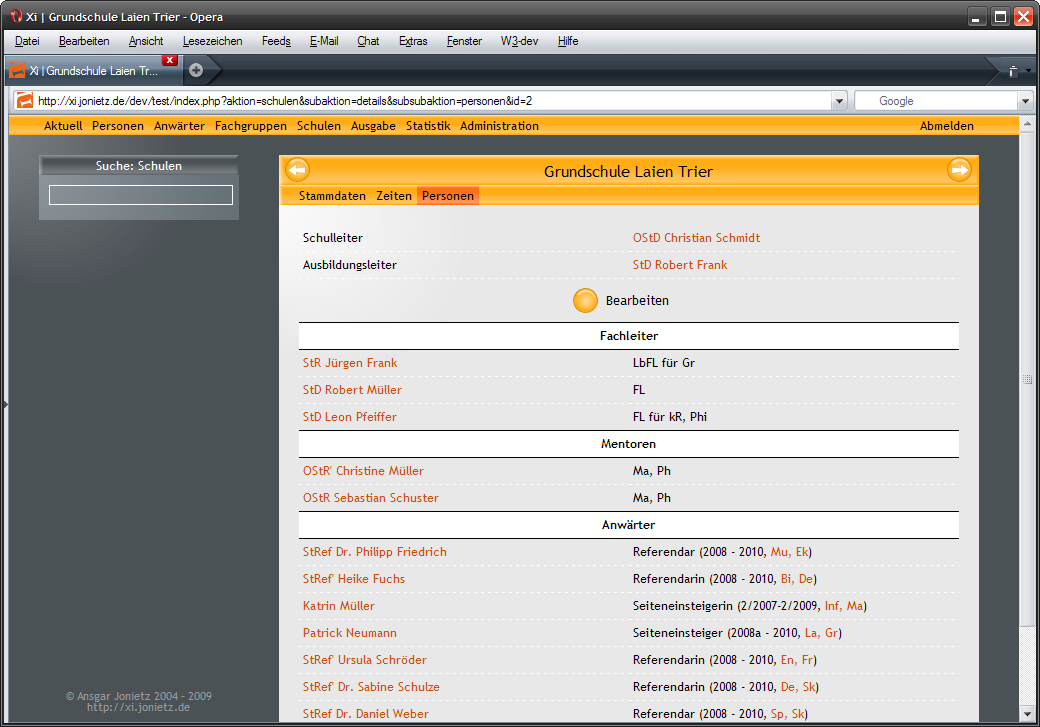Open the Chat menu
Screen dimensions: 1040x727
pyautogui.click(x=368, y=41)
